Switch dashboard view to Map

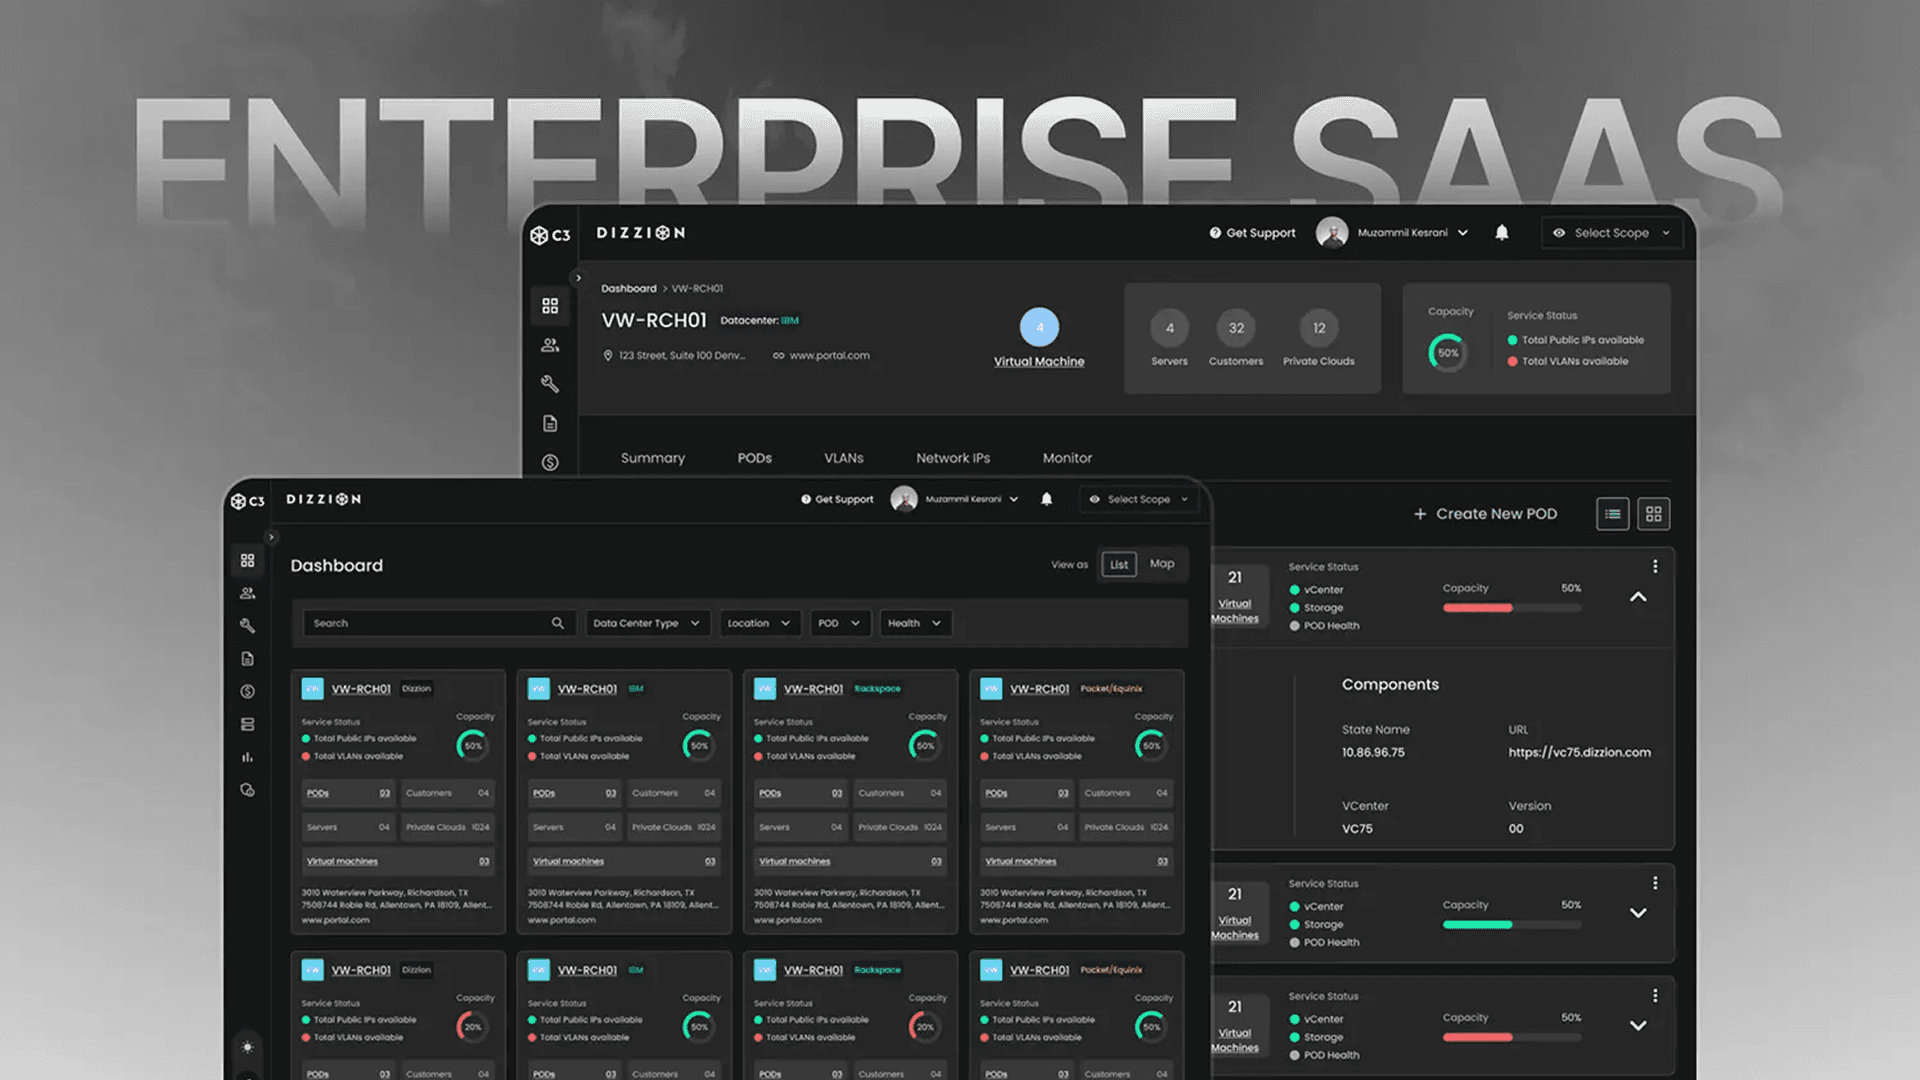coord(1161,564)
